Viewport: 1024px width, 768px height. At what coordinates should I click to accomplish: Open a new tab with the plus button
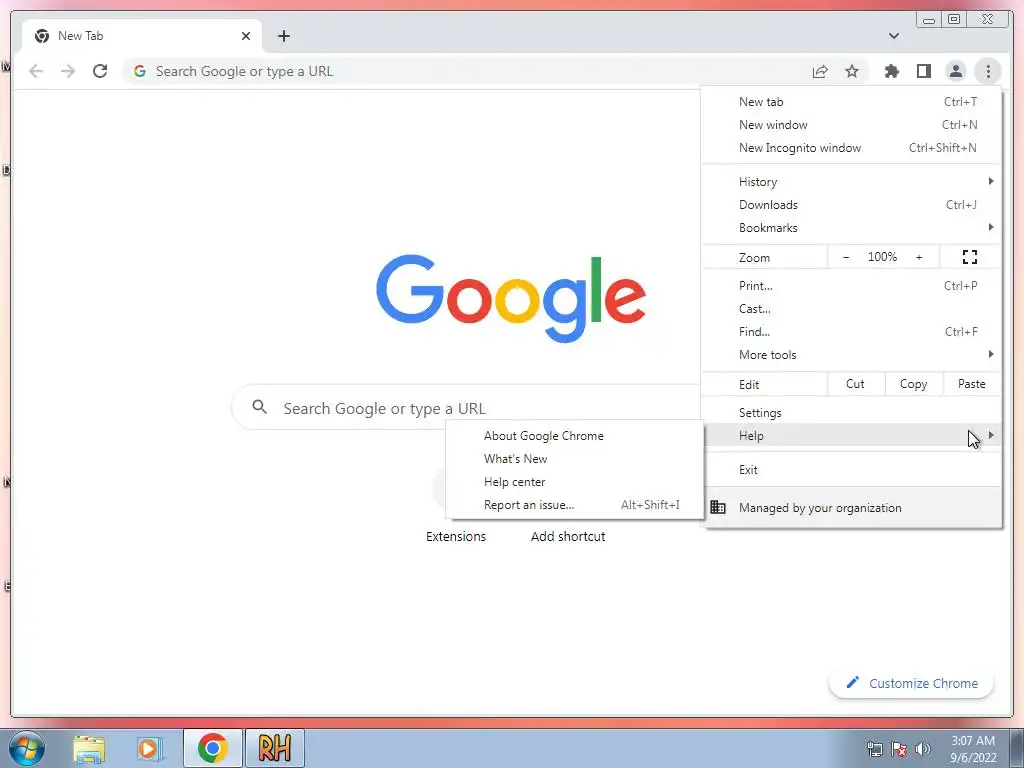point(283,36)
